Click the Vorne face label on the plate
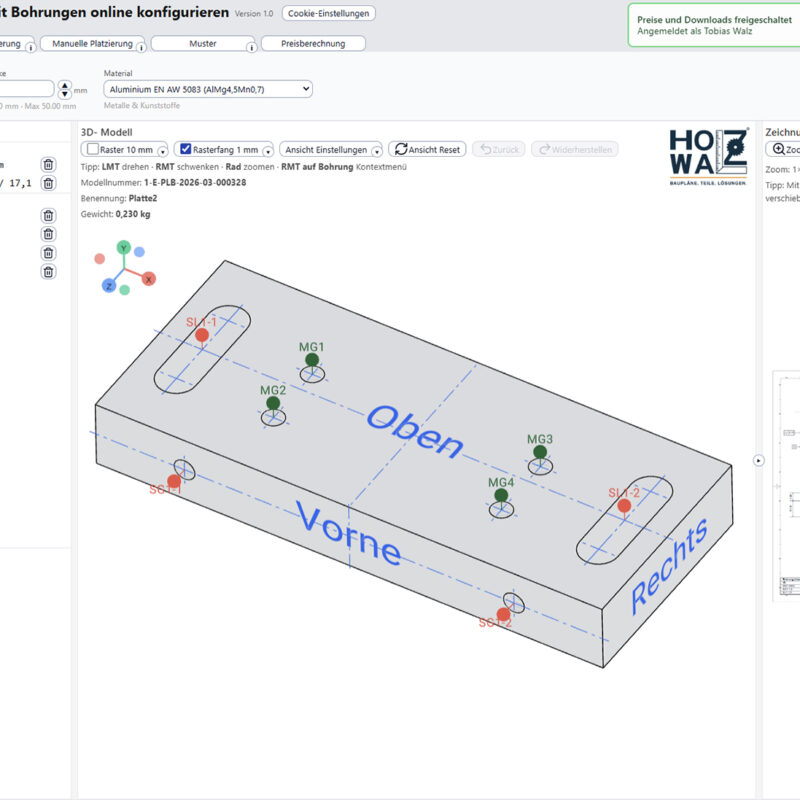Viewport: 800px width, 800px height. coord(348,532)
